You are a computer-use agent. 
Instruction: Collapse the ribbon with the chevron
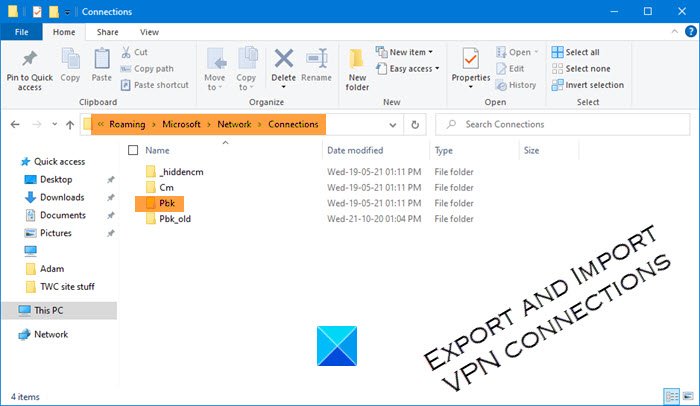coord(675,32)
